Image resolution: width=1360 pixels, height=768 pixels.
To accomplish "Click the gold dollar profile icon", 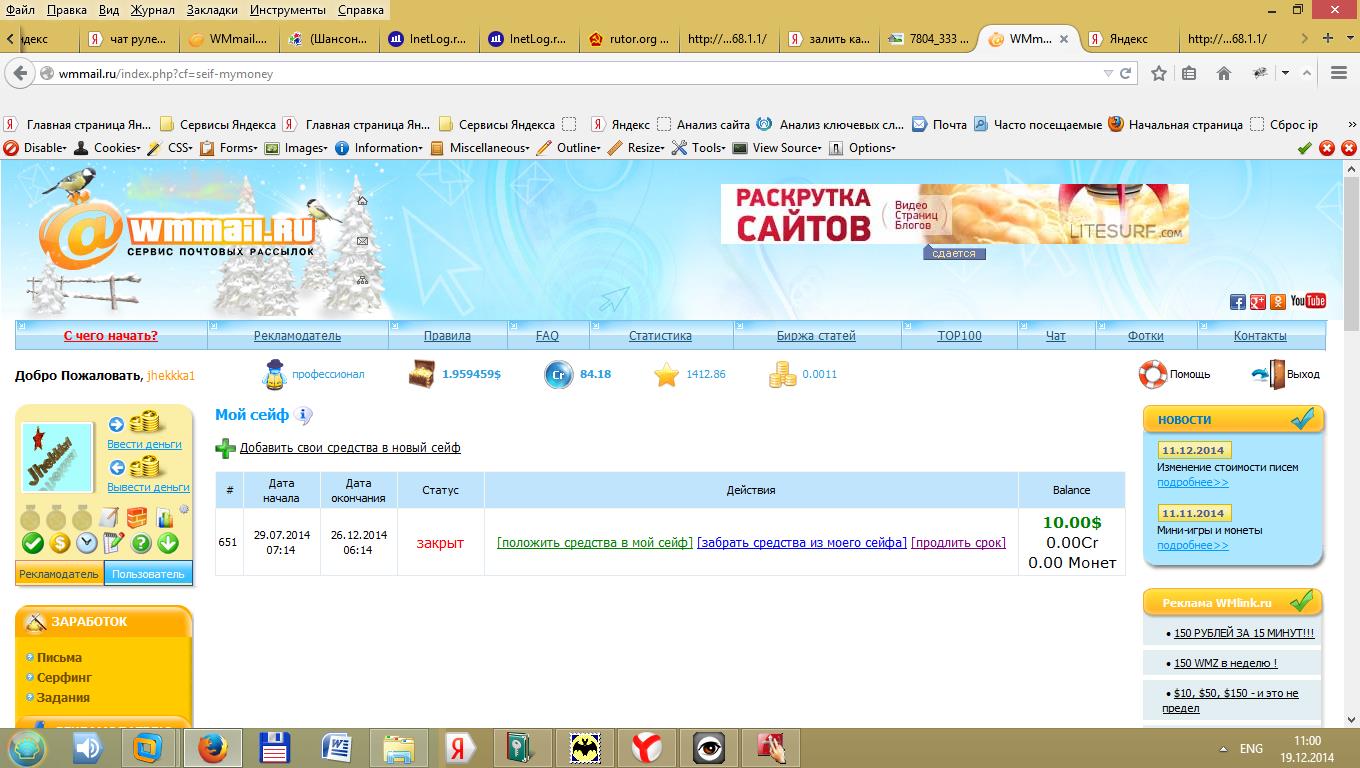I will pos(59,543).
